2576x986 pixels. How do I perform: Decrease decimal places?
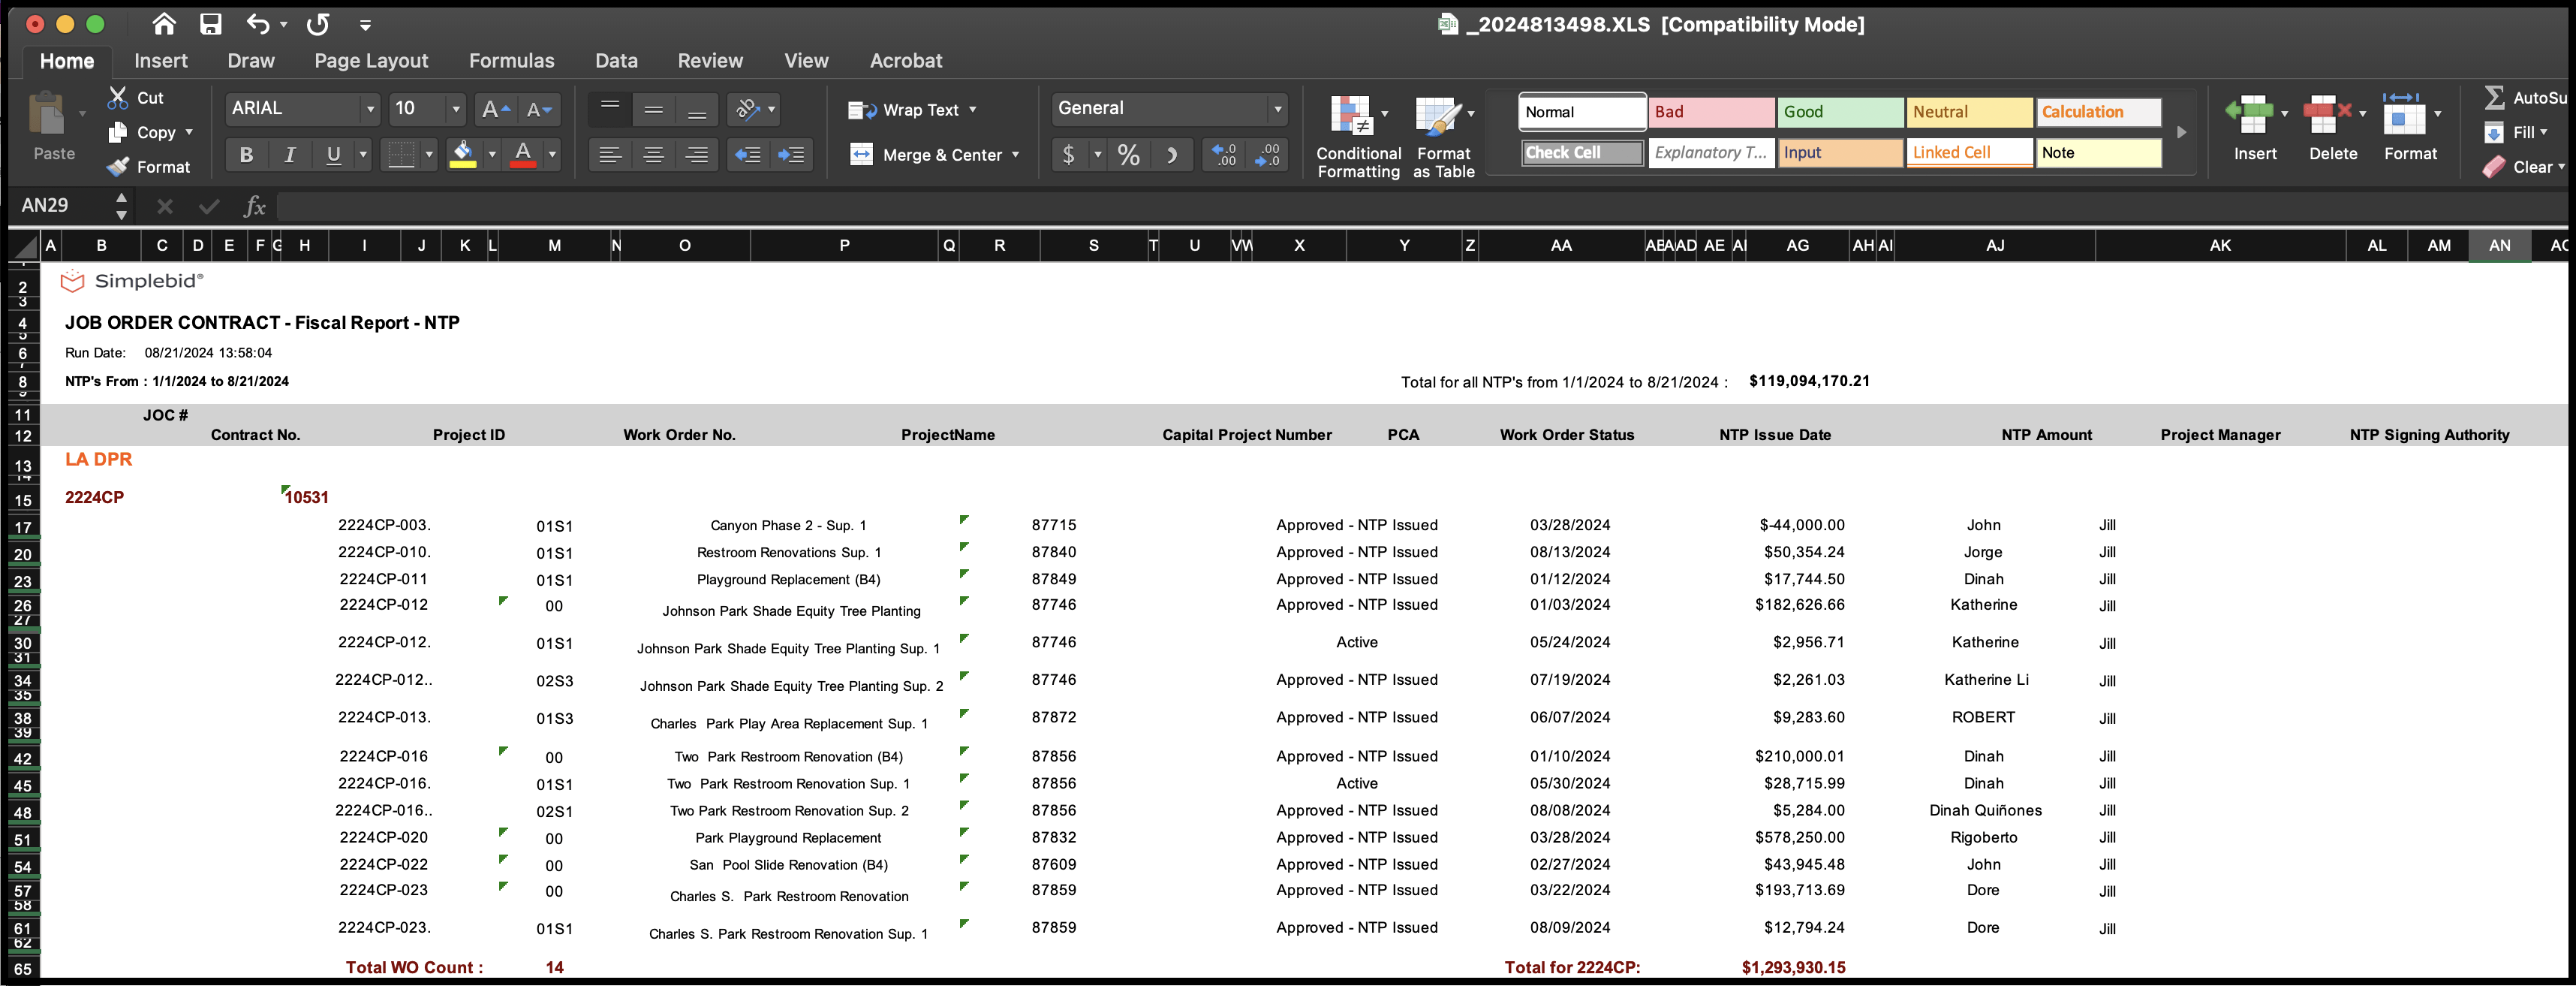[x=1267, y=155]
